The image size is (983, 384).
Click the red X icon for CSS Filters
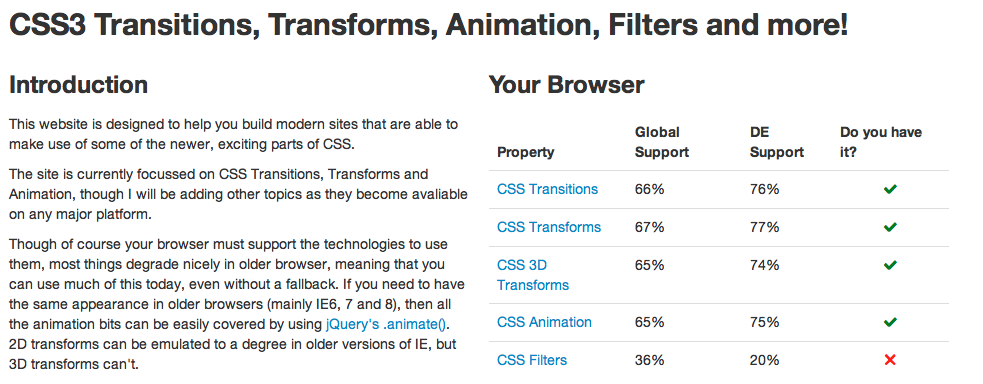[x=890, y=360]
